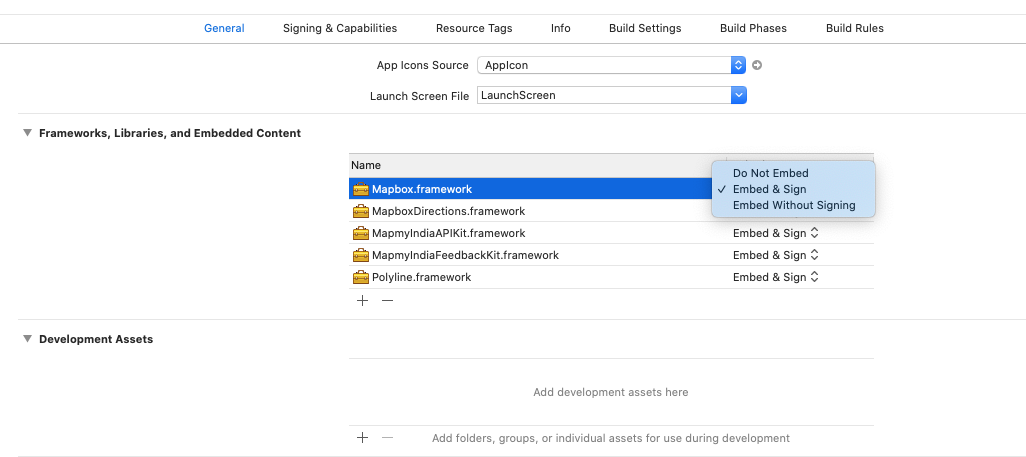Open the App Icons Source dropdown
This screenshot has height=457, width=1026.
click(x=739, y=65)
